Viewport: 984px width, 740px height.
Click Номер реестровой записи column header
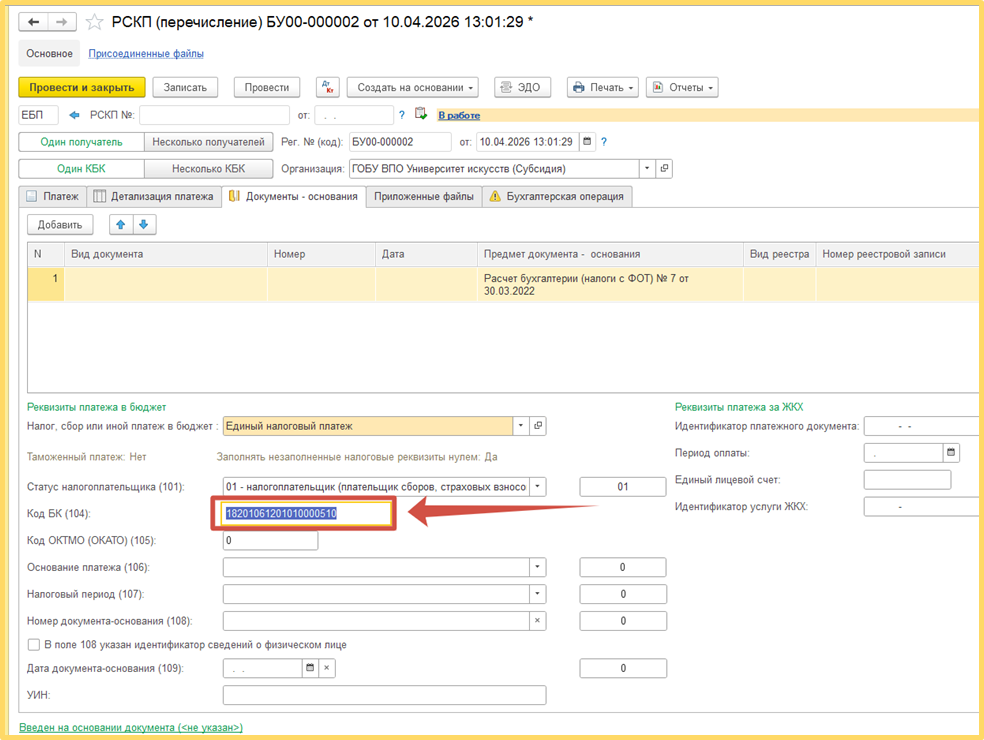(x=897, y=254)
